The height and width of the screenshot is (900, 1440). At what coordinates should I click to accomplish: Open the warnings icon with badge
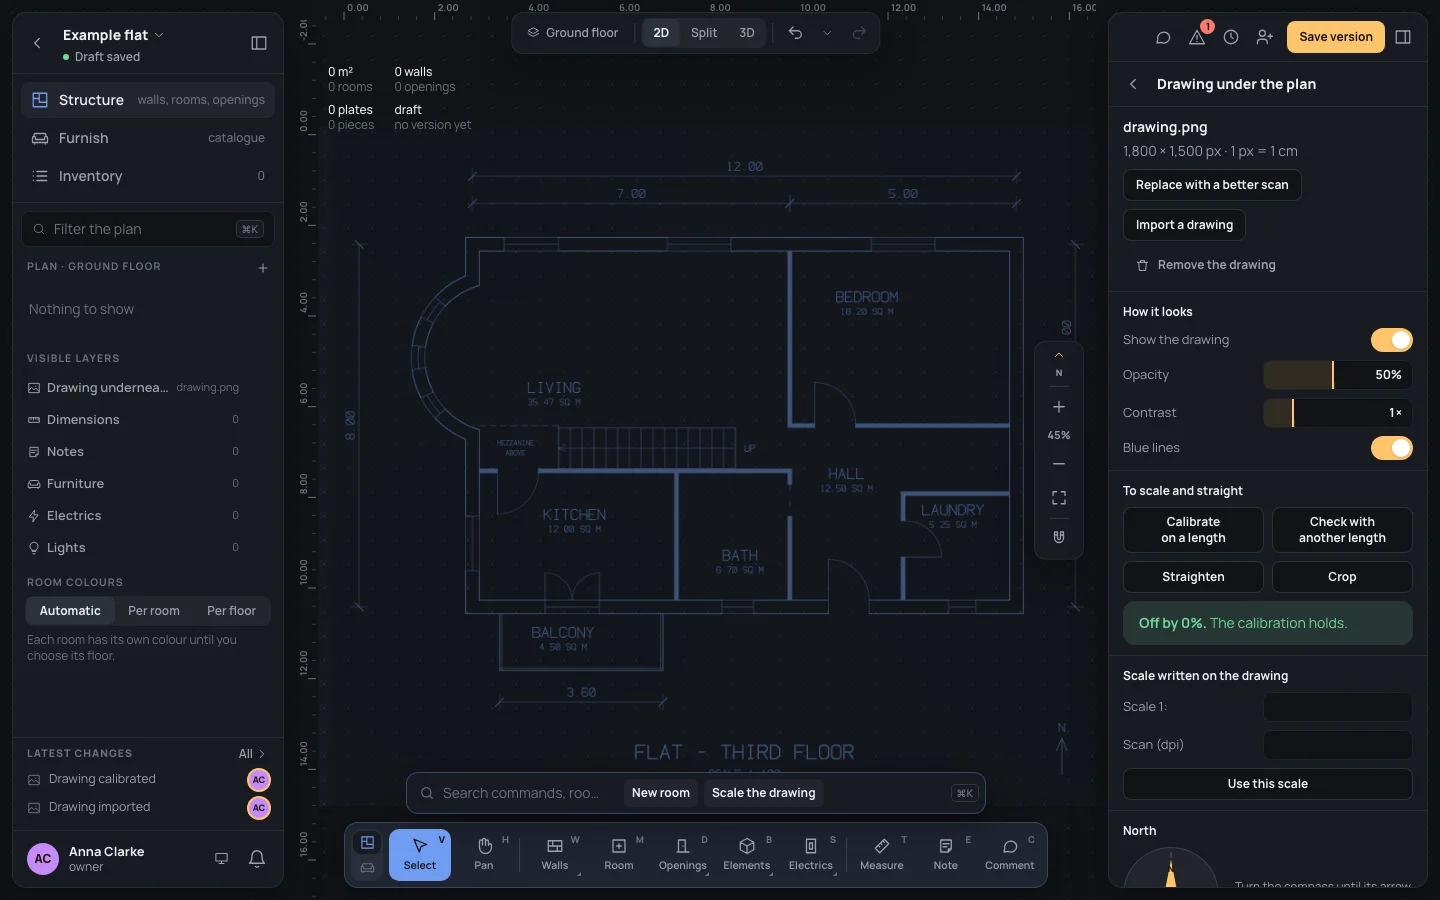[x=1198, y=37]
